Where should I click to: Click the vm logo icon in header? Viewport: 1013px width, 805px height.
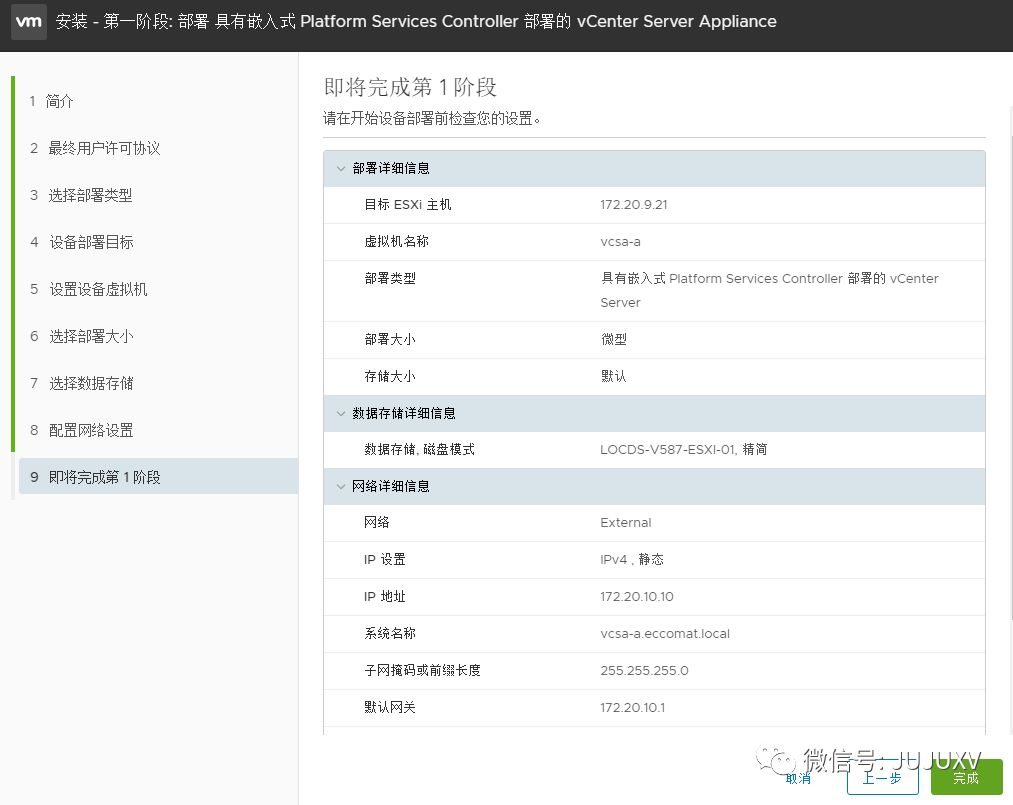pyautogui.click(x=29, y=21)
